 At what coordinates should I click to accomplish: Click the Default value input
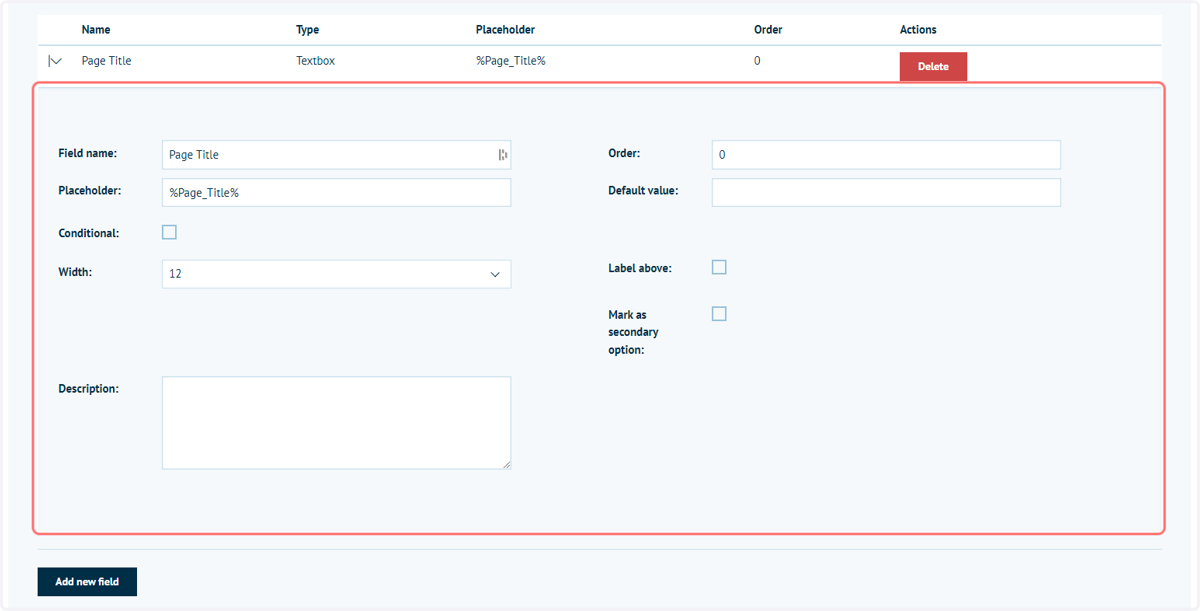[886, 192]
